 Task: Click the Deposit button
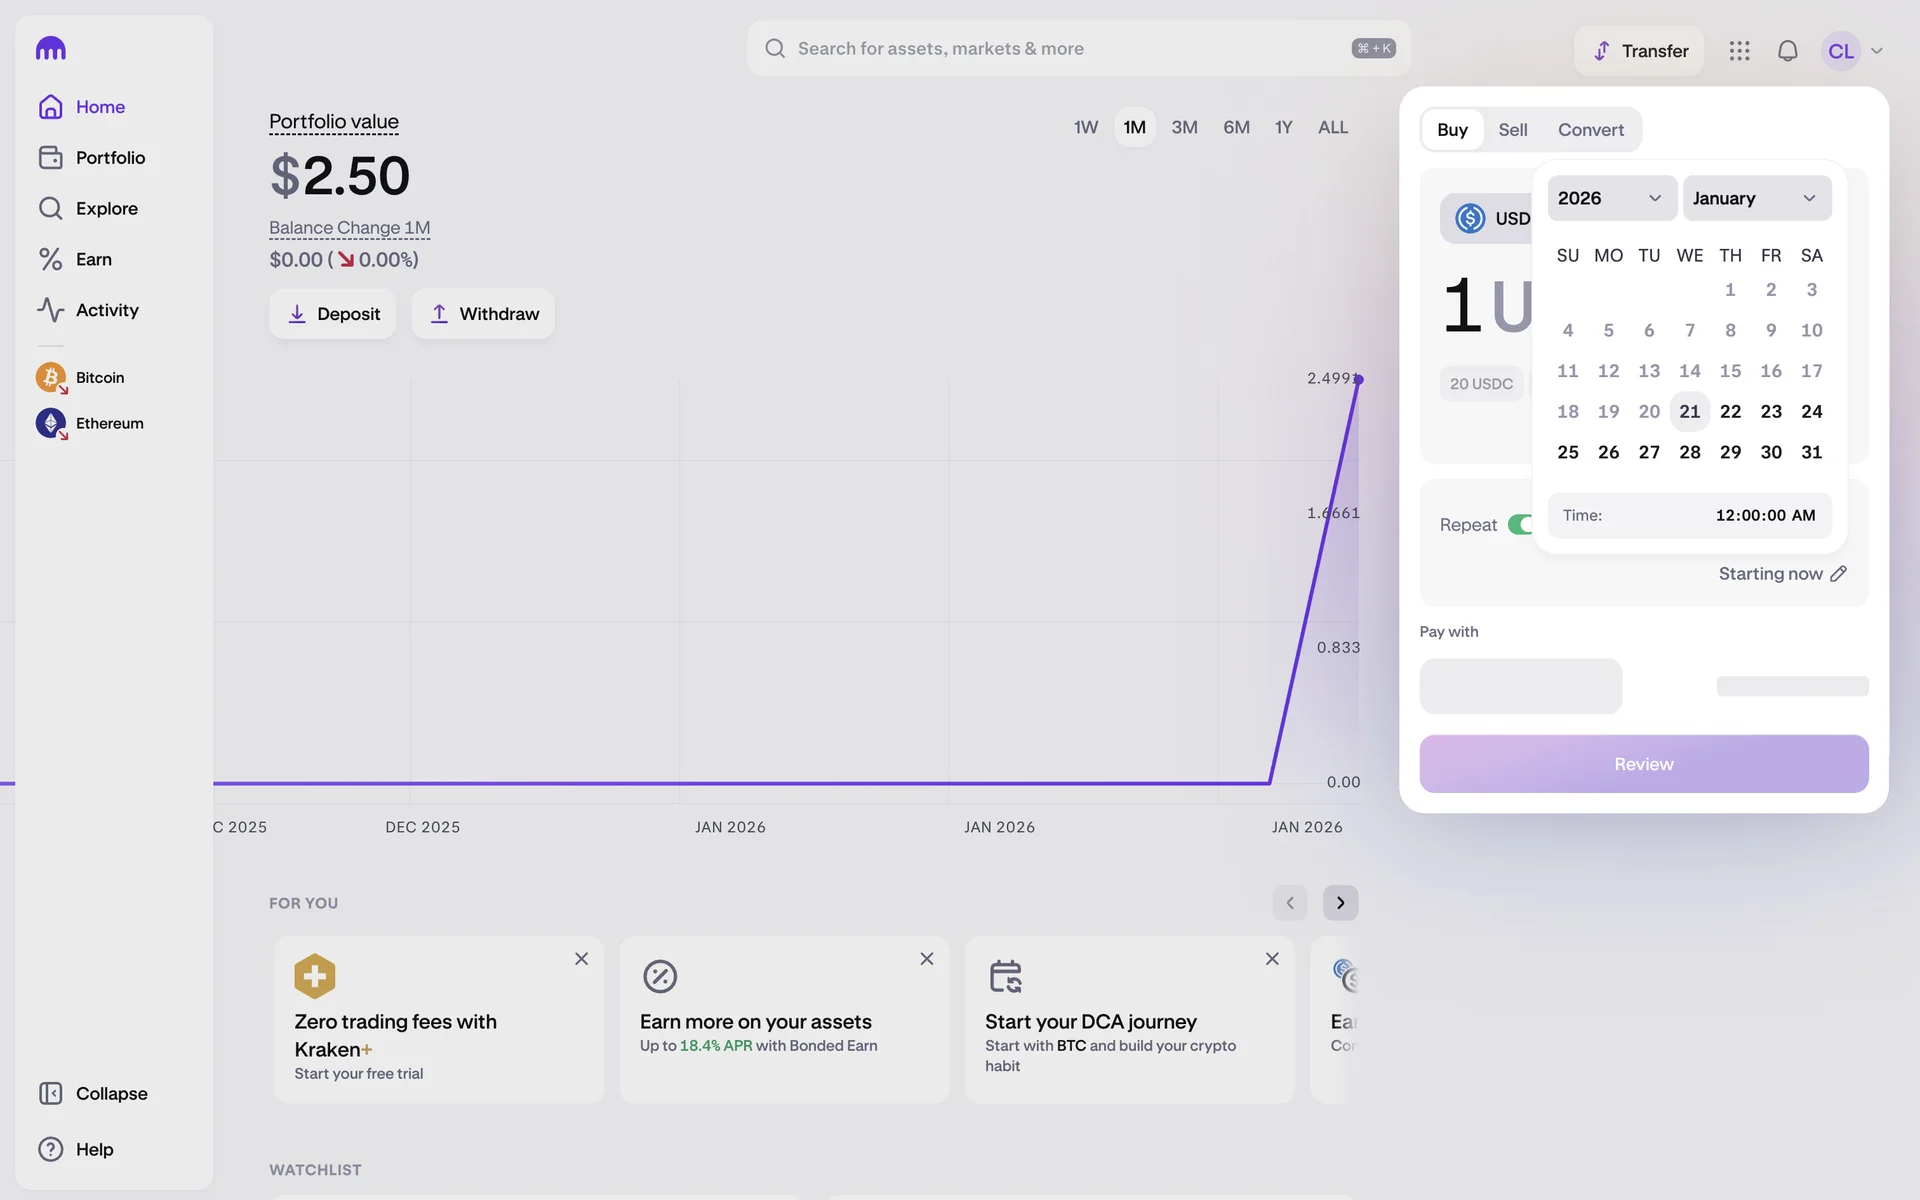332,314
